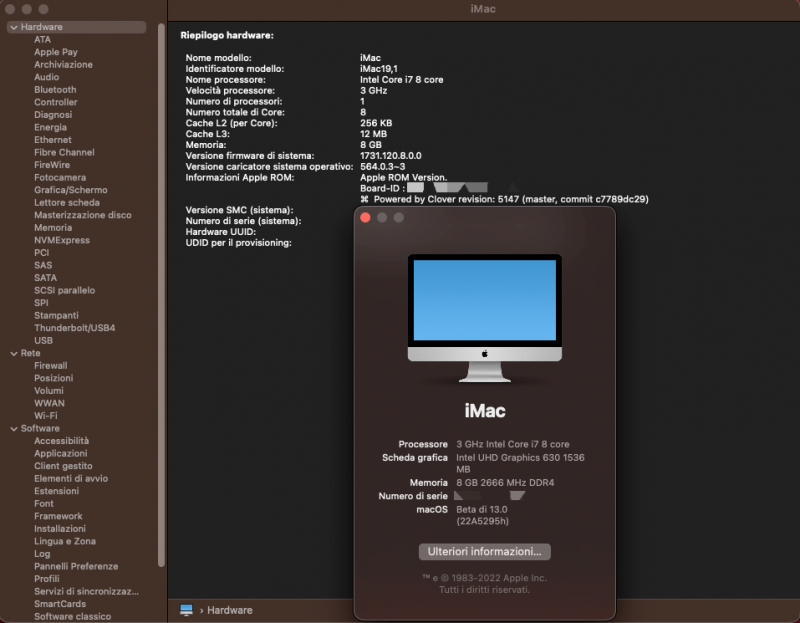800x623 pixels.
Task: Open Installazioni in the sidebar
Action: [60, 529]
